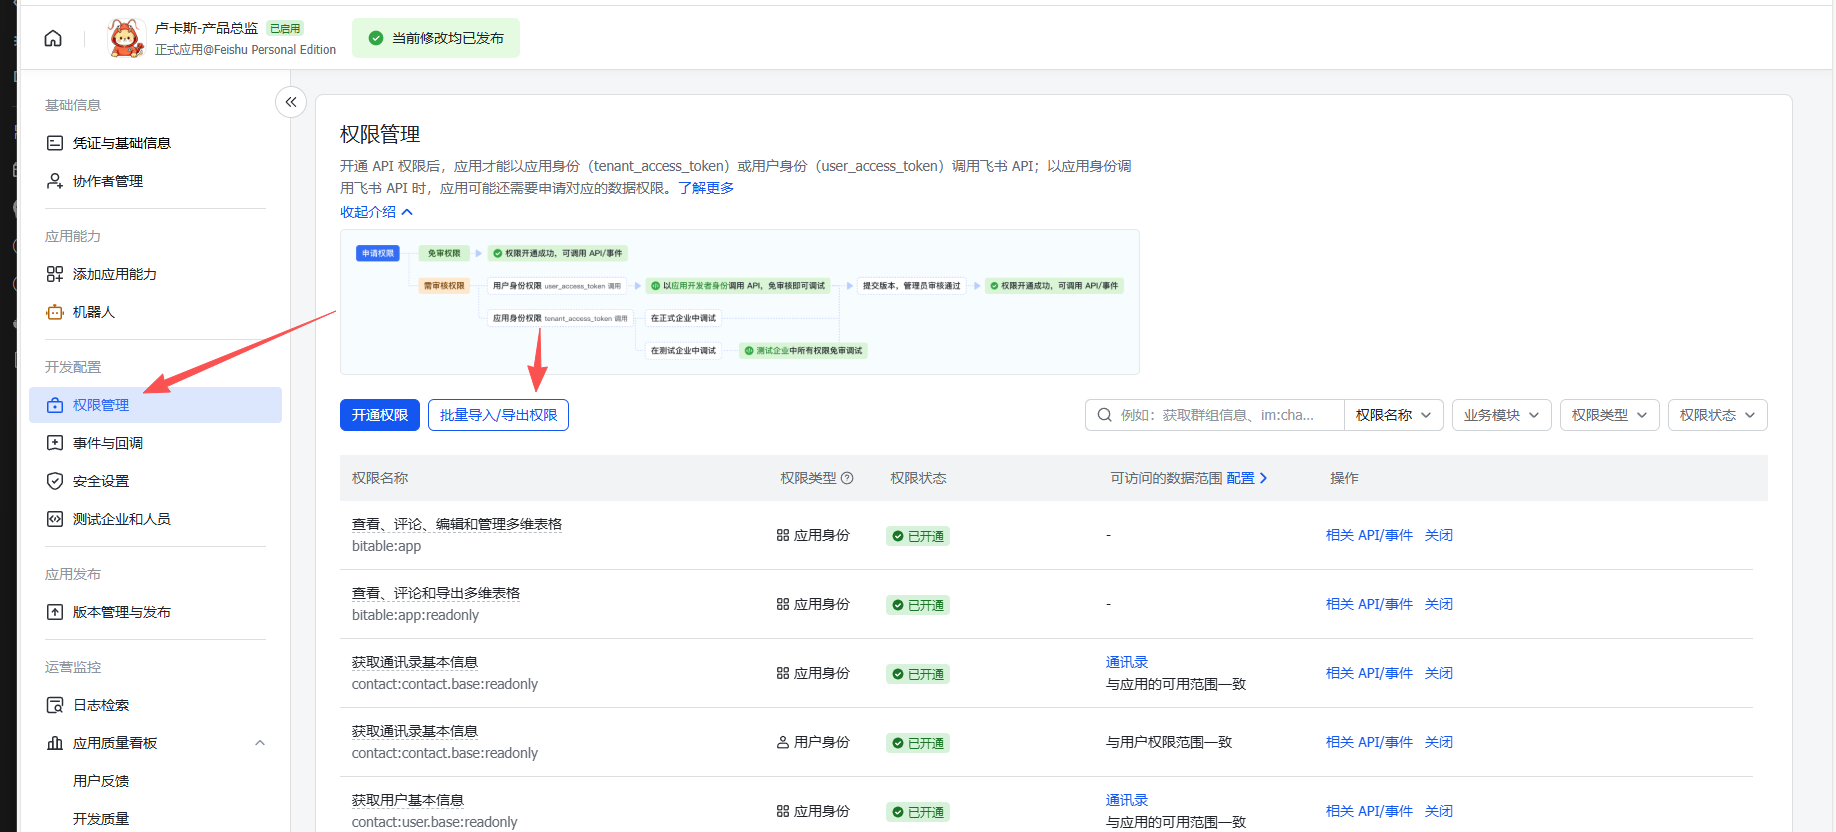Click the help icon beside 权限类型 column header
The image size is (1836, 832).
(847, 478)
